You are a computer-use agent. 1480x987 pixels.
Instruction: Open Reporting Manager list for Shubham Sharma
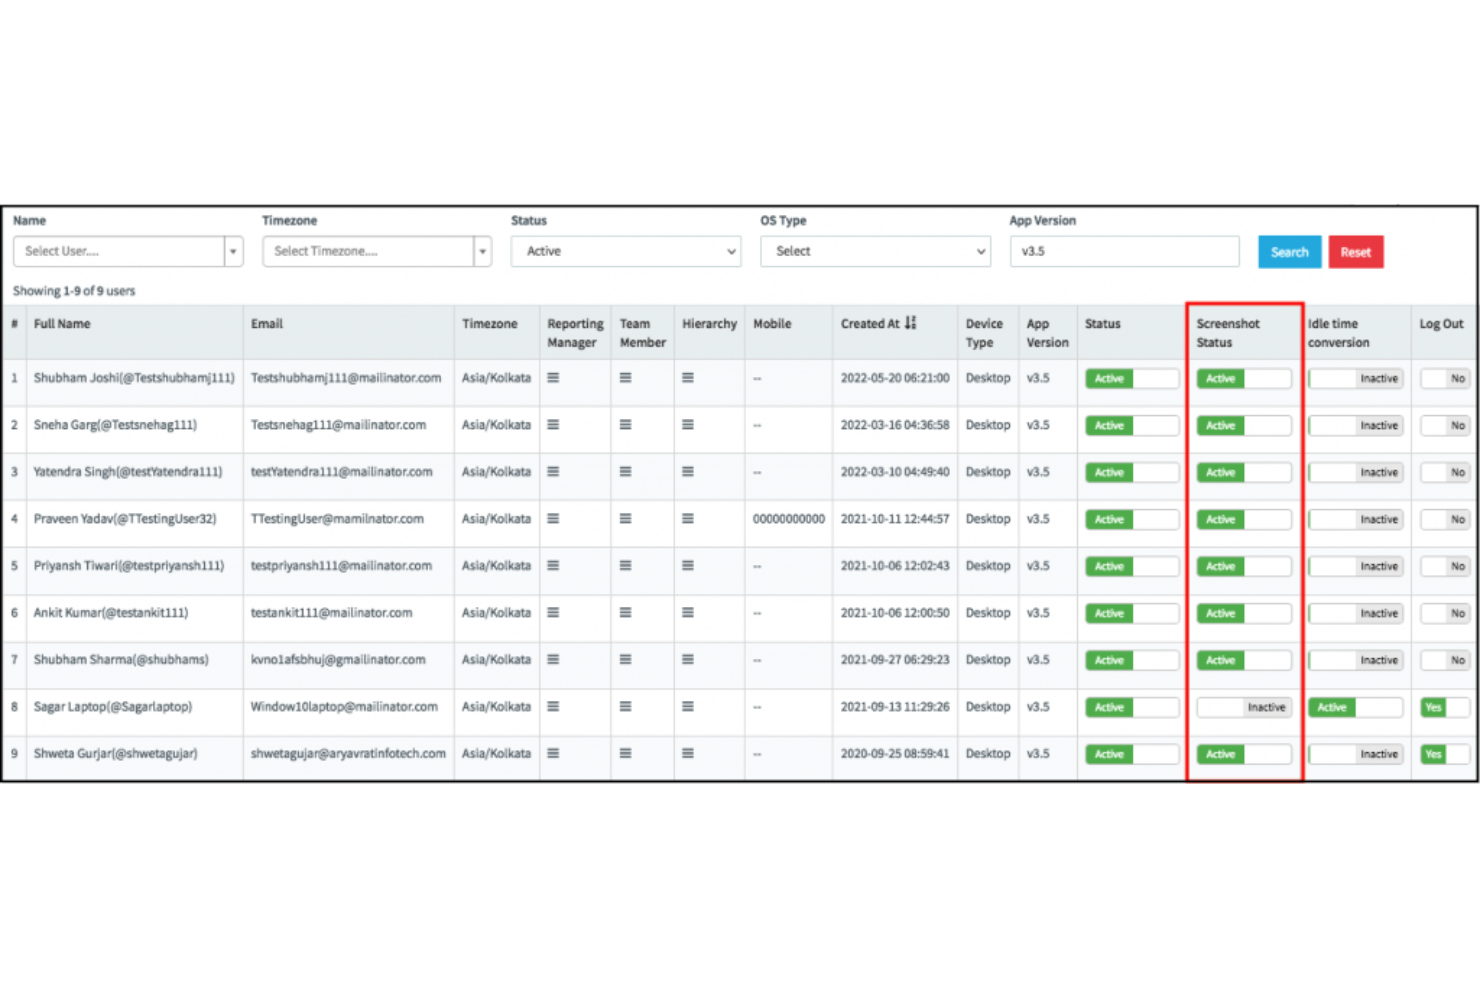(x=553, y=660)
